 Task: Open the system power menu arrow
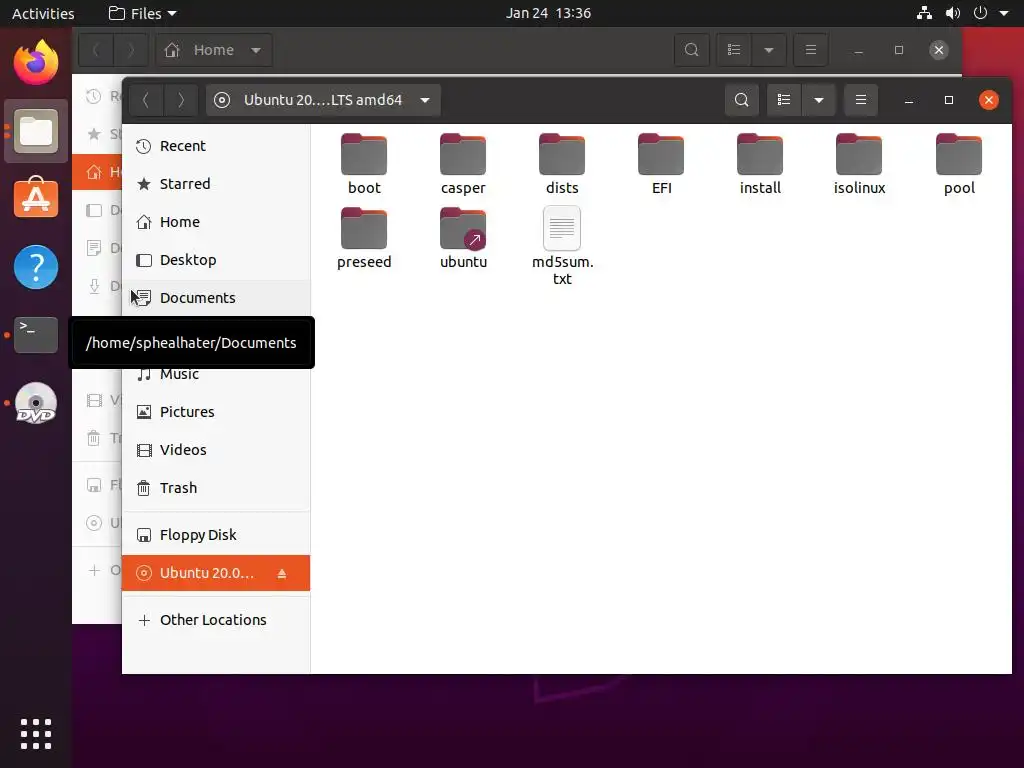click(1004, 13)
